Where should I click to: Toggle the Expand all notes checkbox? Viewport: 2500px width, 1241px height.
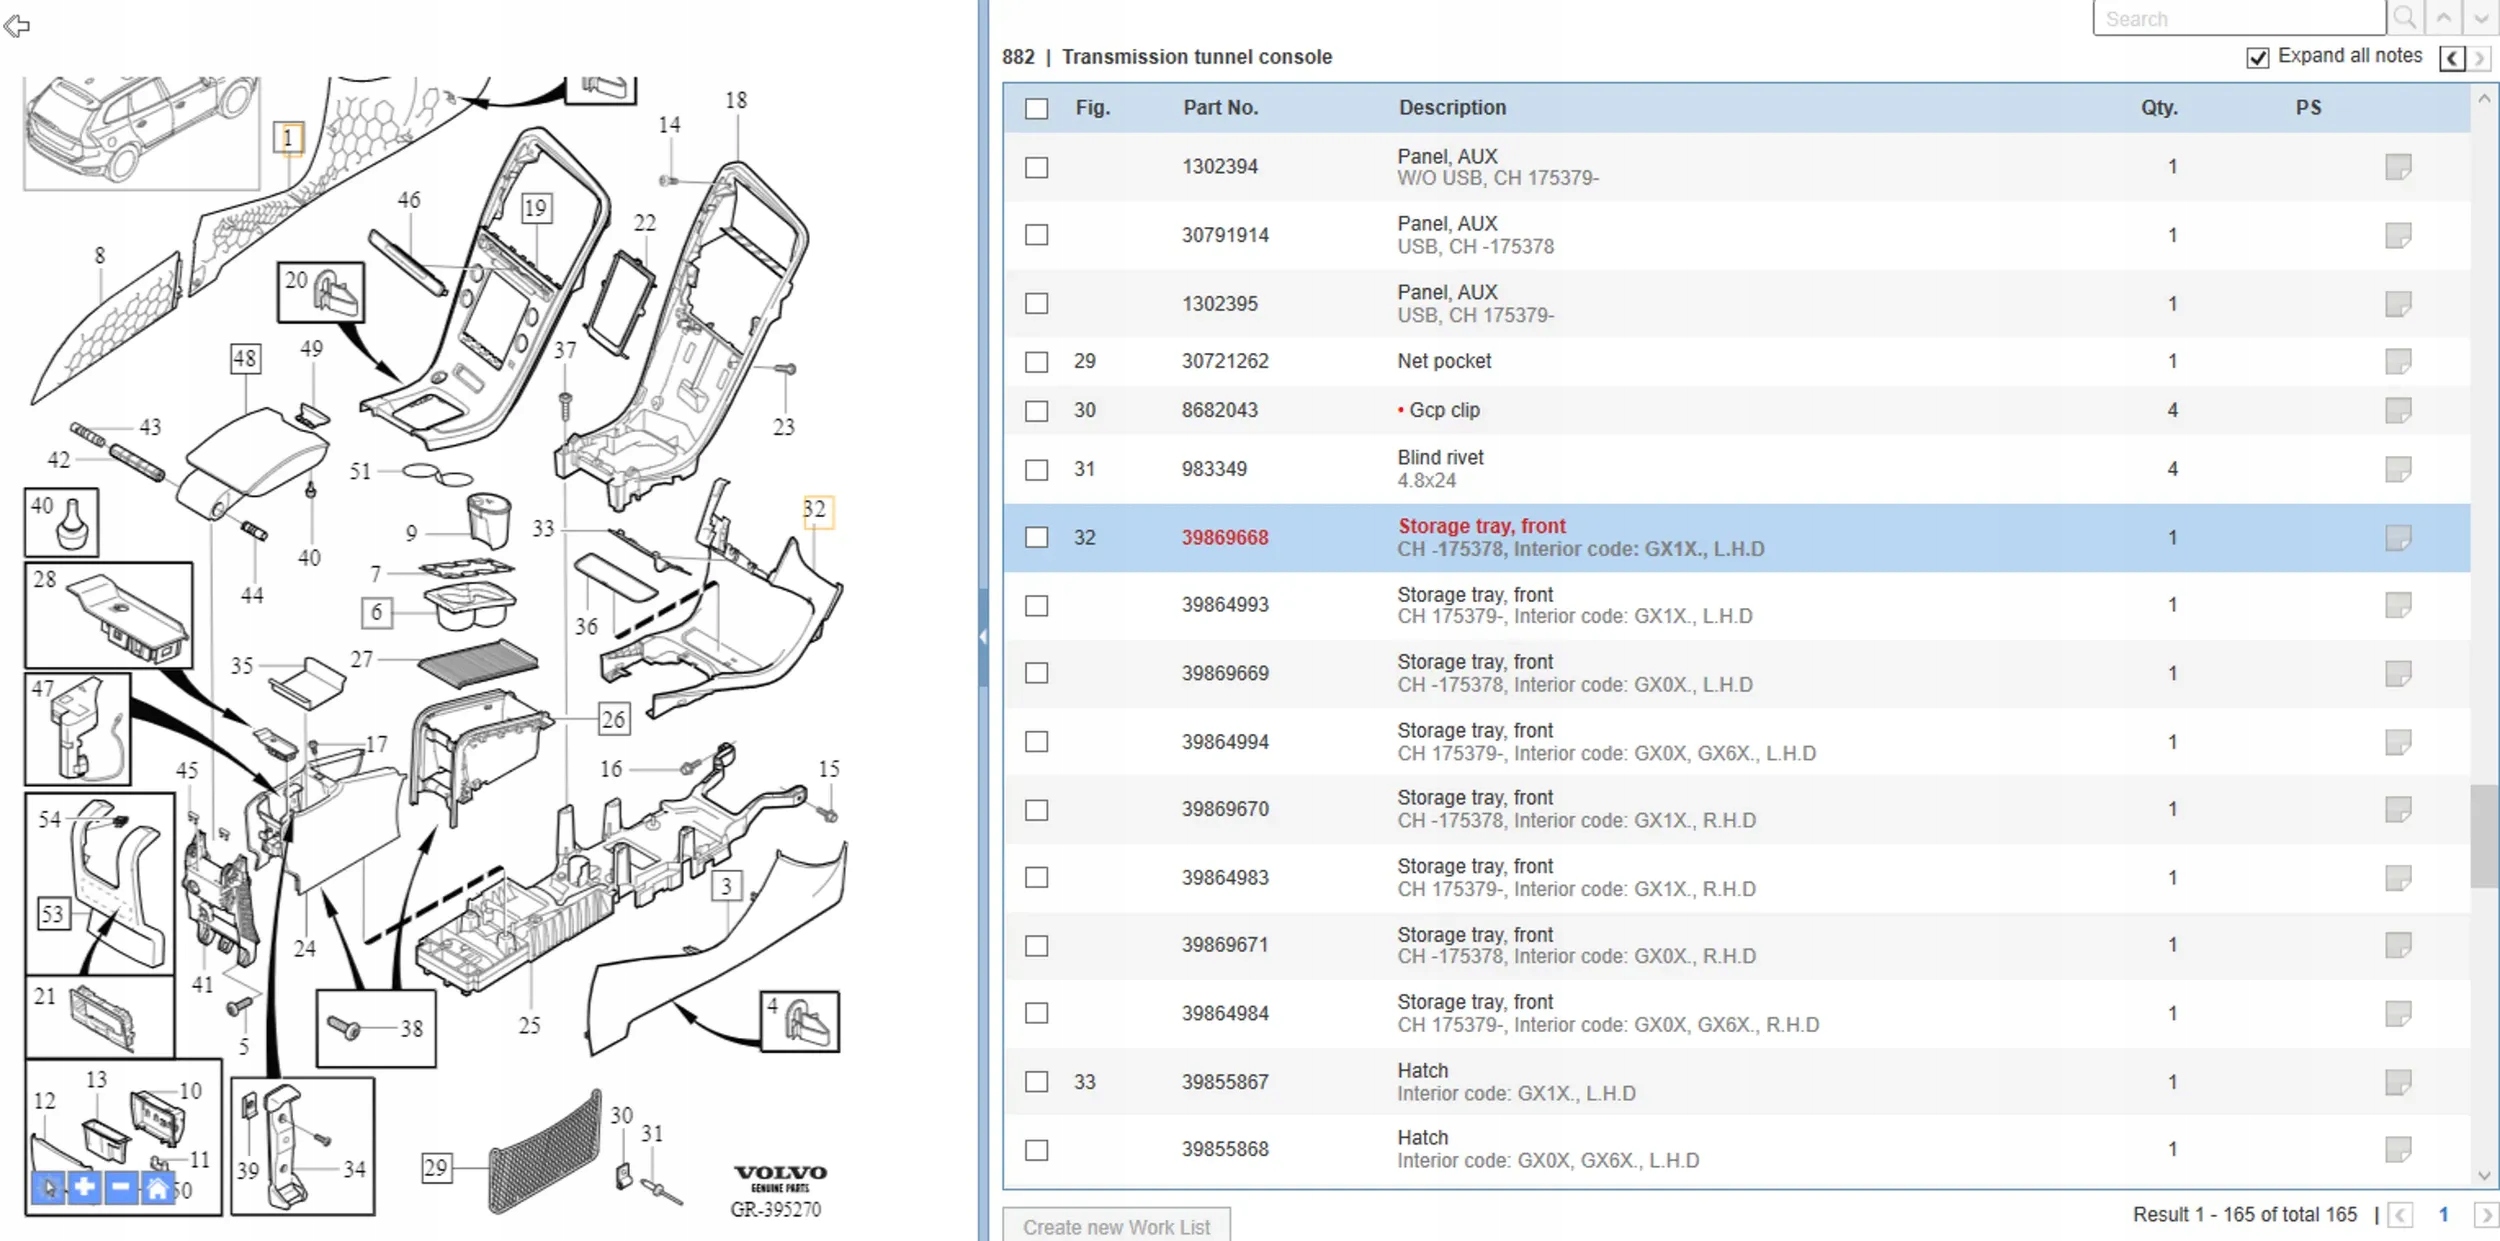point(2257,58)
